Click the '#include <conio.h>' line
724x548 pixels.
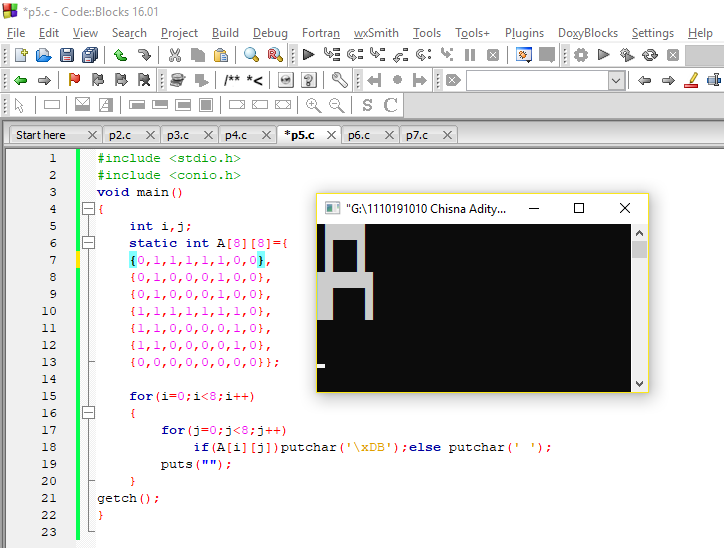tap(169, 175)
